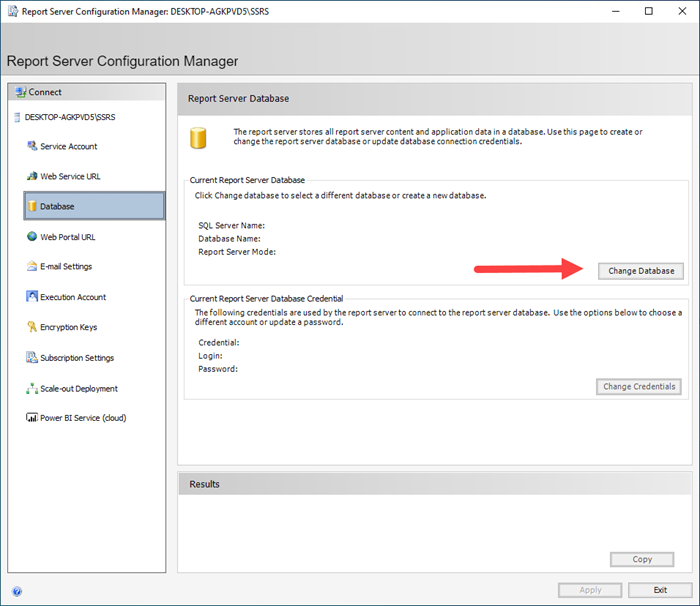Click the Power BI Service chart icon
This screenshot has height=606, width=700.
pos(32,418)
